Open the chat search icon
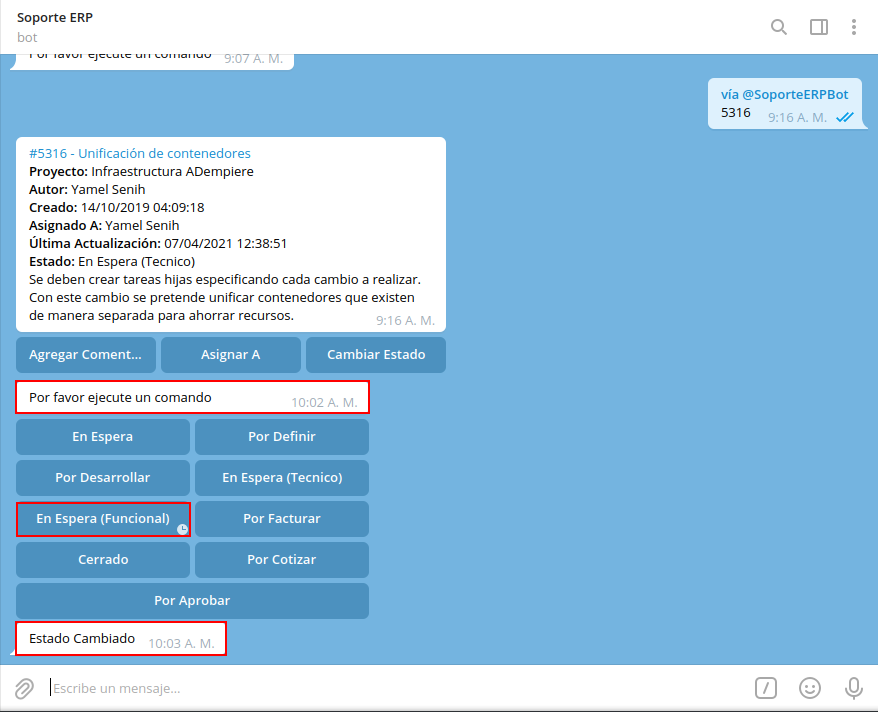Screen dimensions: 878x712 point(779,27)
